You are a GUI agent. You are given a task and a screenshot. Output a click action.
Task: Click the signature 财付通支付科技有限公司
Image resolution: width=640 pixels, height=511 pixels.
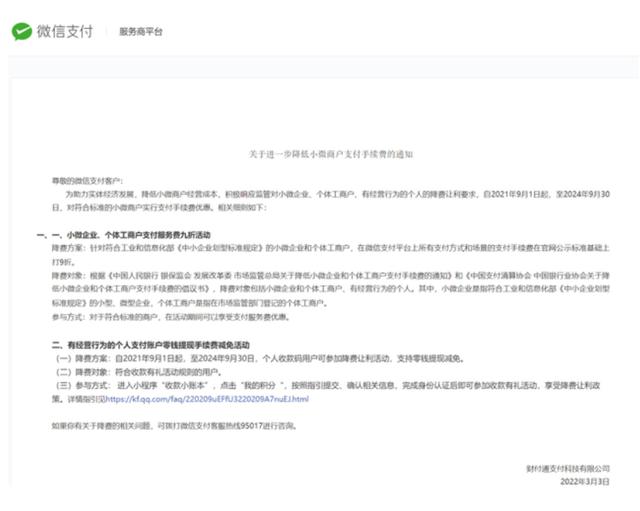pyautogui.click(x=568, y=468)
